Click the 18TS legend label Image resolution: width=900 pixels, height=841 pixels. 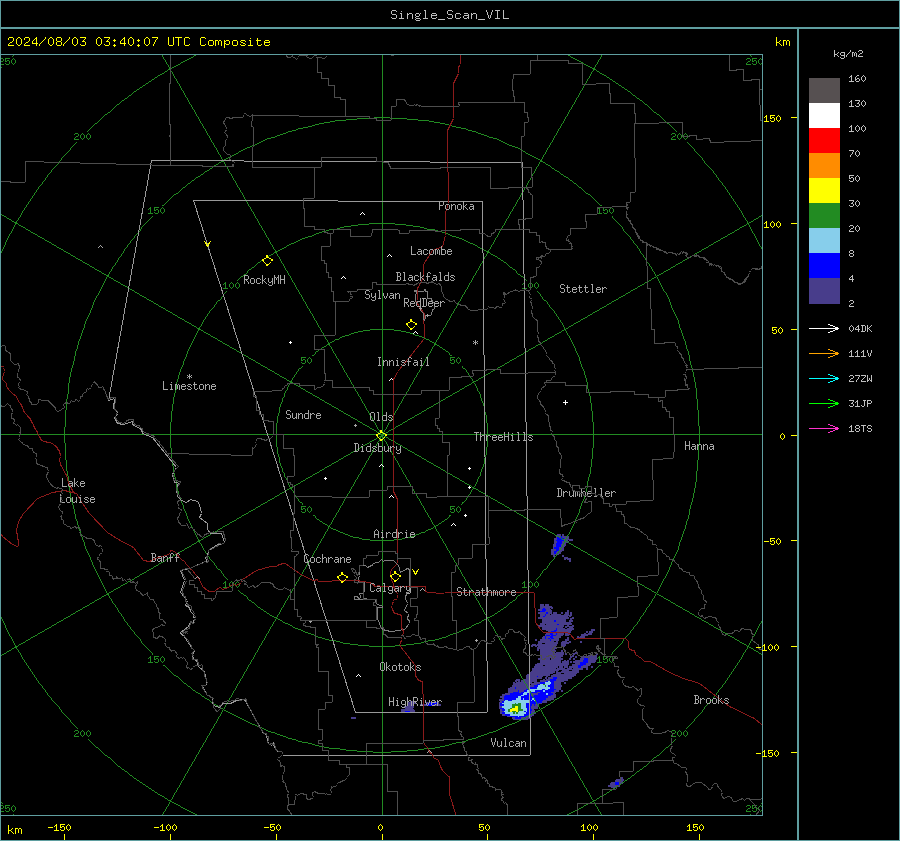coord(860,429)
